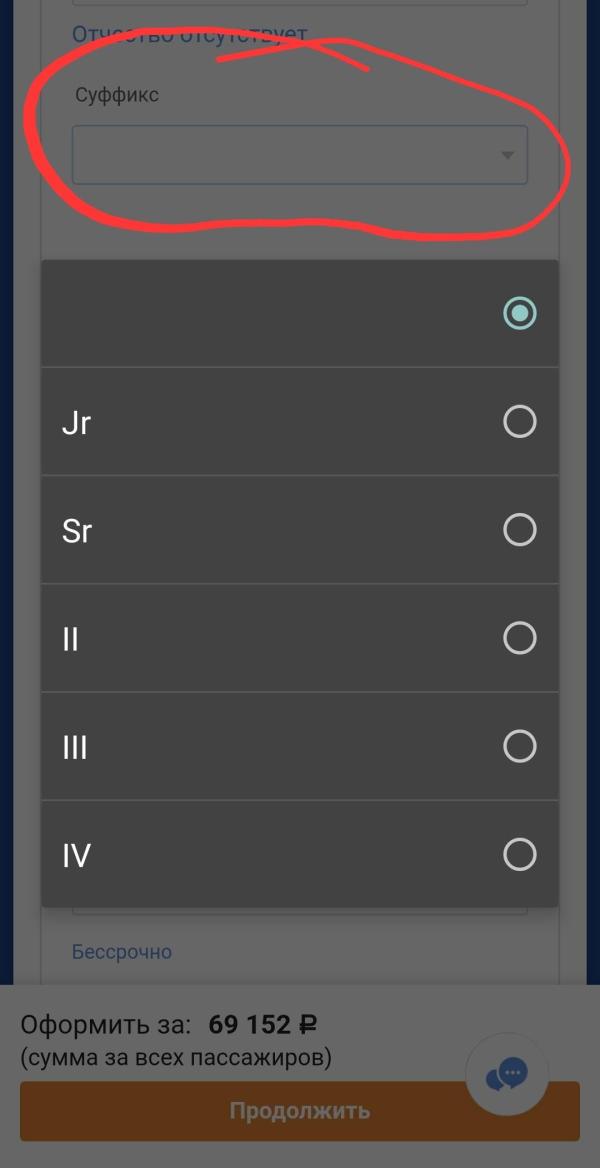
Task: Select the Sr radio button
Action: tap(519, 530)
